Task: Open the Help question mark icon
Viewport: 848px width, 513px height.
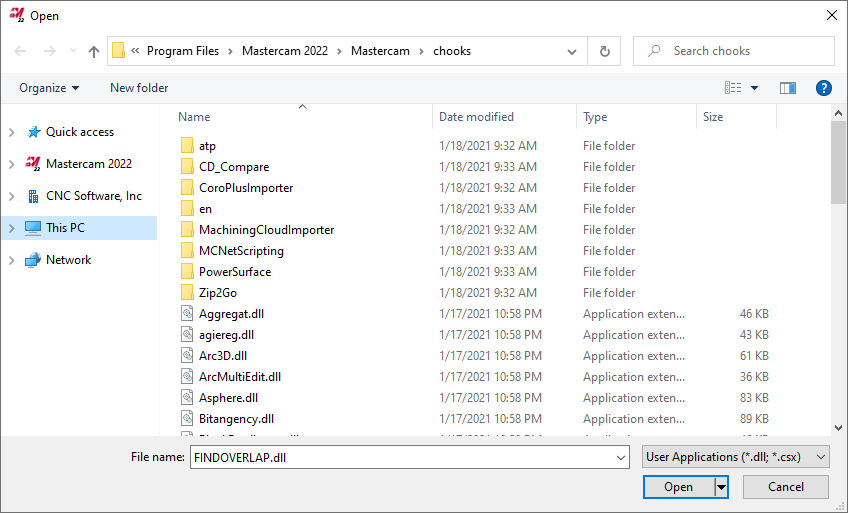Action: pos(823,88)
